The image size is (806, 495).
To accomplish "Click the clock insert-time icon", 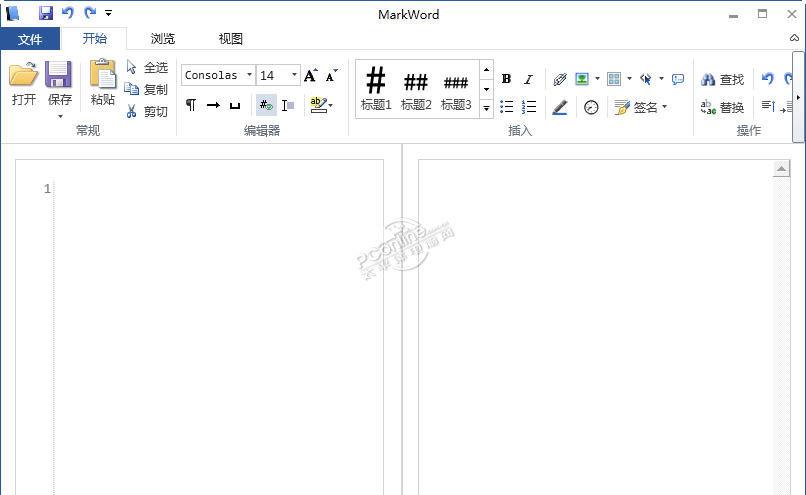I will tap(591, 107).
